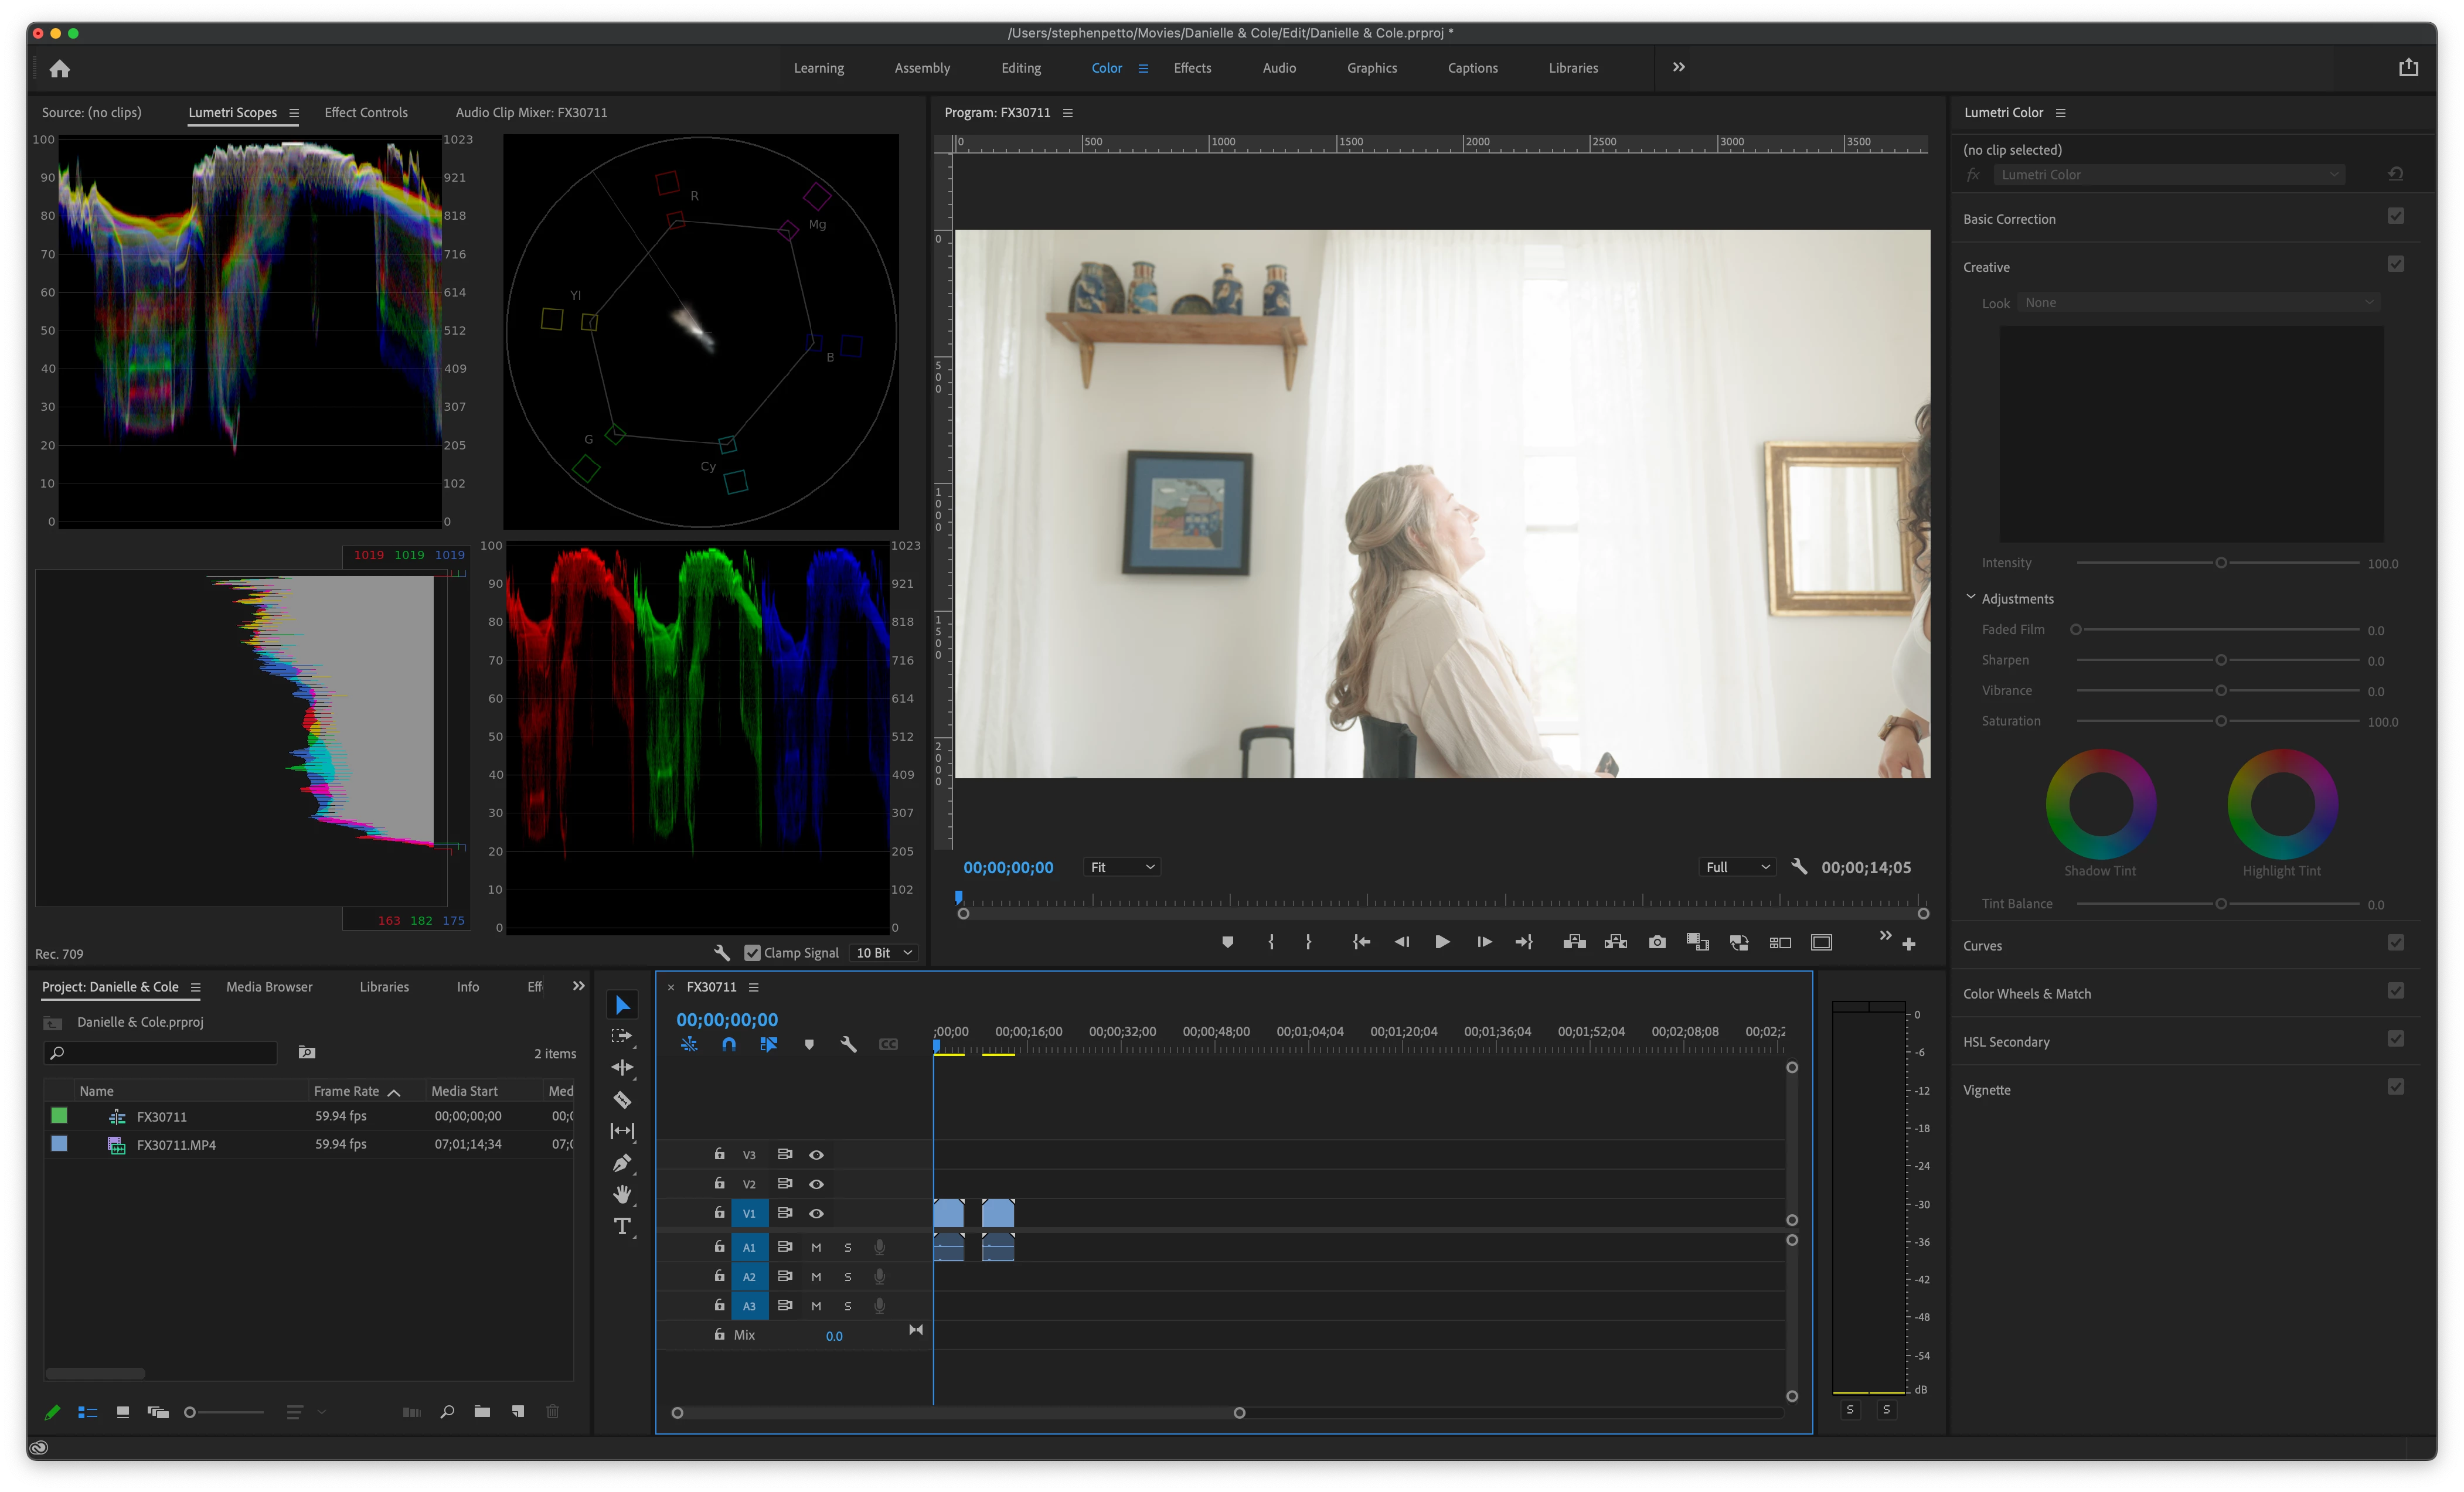The height and width of the screenshot is (1492, 2464).
Task: Expand the Basic Correction section
Action: (2009, 219)
